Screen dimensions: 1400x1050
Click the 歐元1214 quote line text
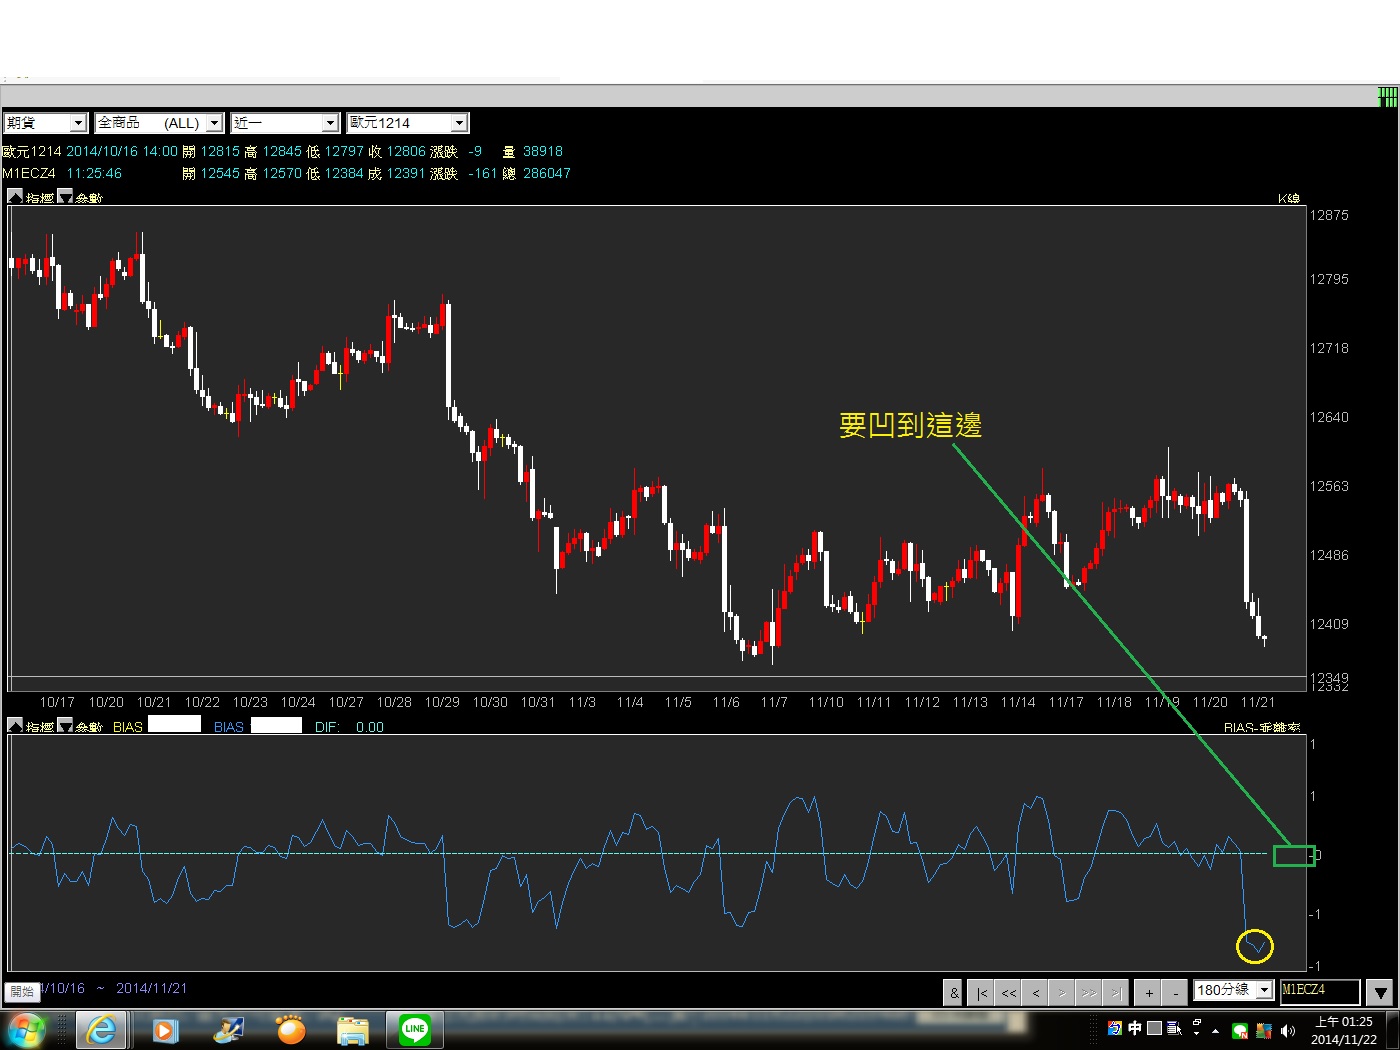(32, 151)
